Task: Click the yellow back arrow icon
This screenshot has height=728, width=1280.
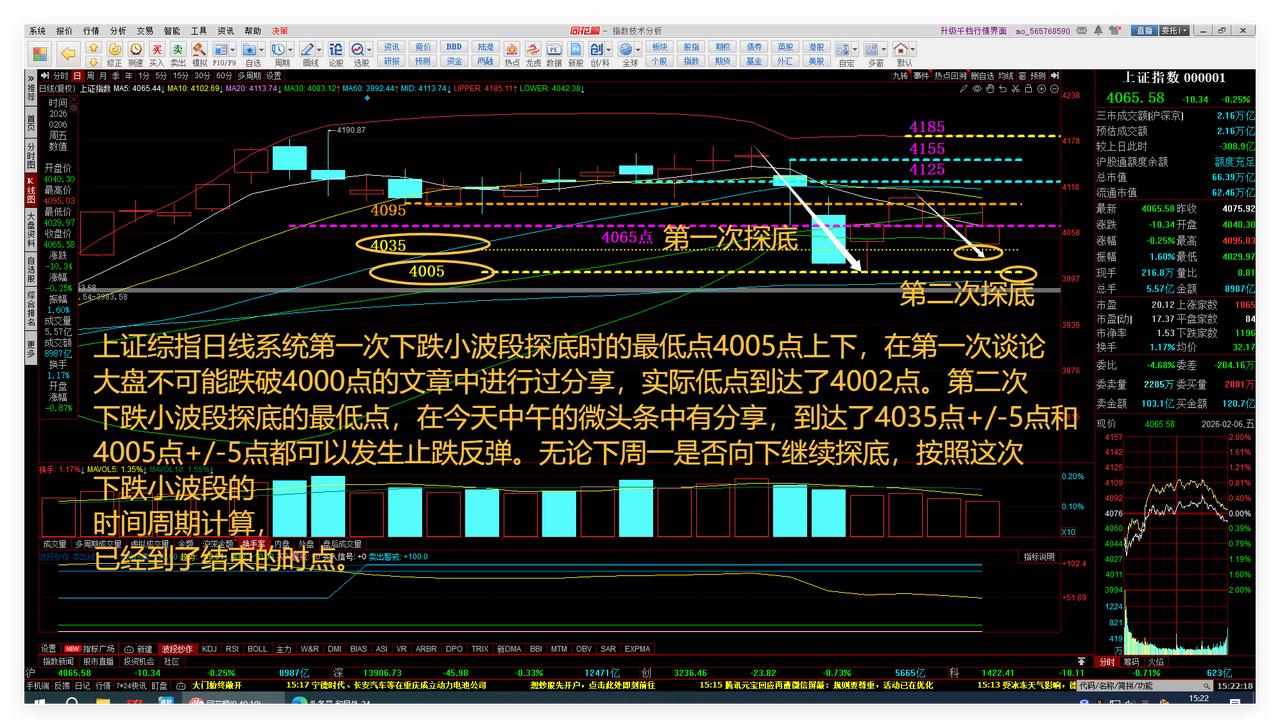Action: pos(68,54)
